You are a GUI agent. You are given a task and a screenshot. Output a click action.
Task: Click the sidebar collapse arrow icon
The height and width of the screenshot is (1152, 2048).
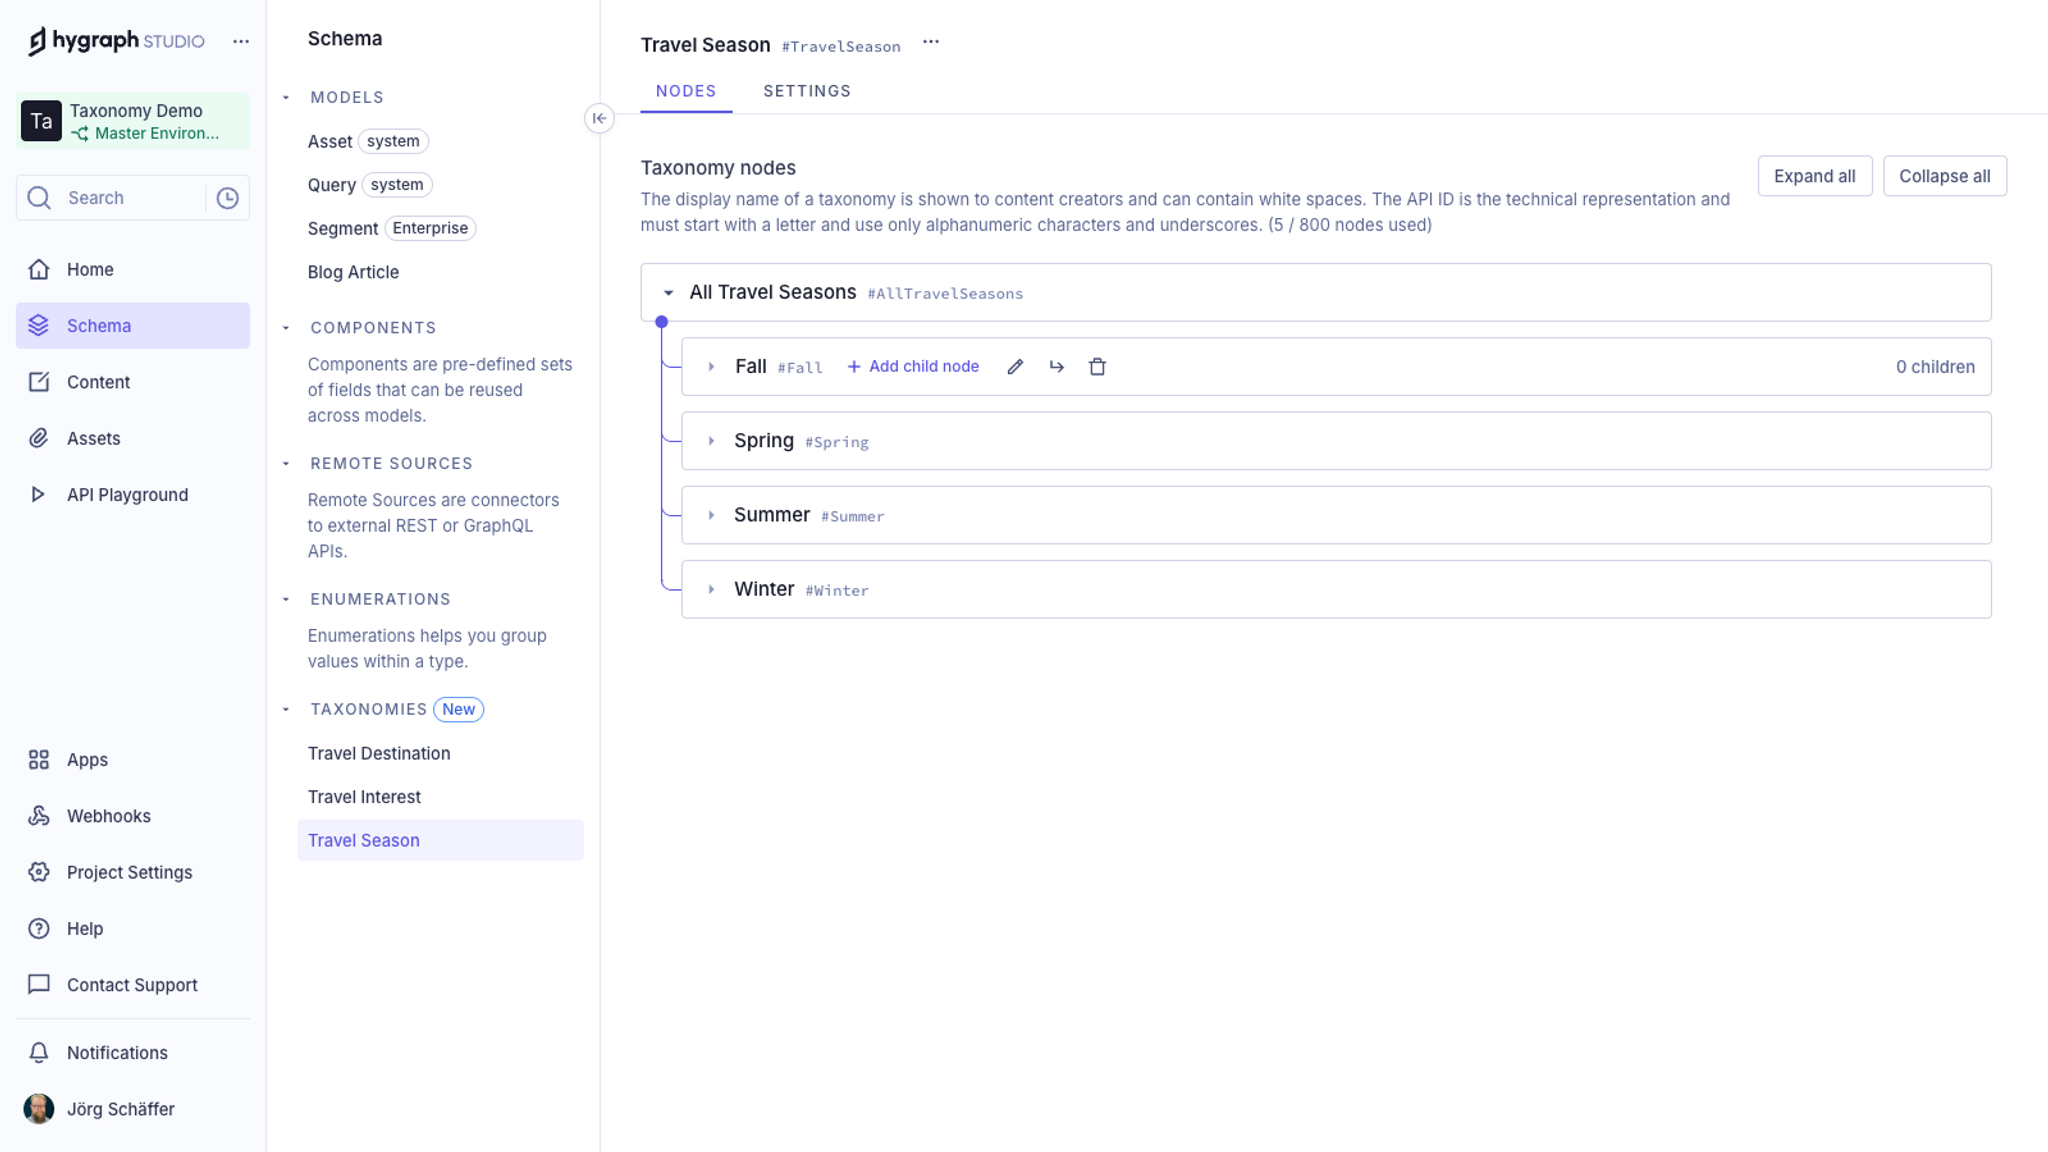coord(599,118)
